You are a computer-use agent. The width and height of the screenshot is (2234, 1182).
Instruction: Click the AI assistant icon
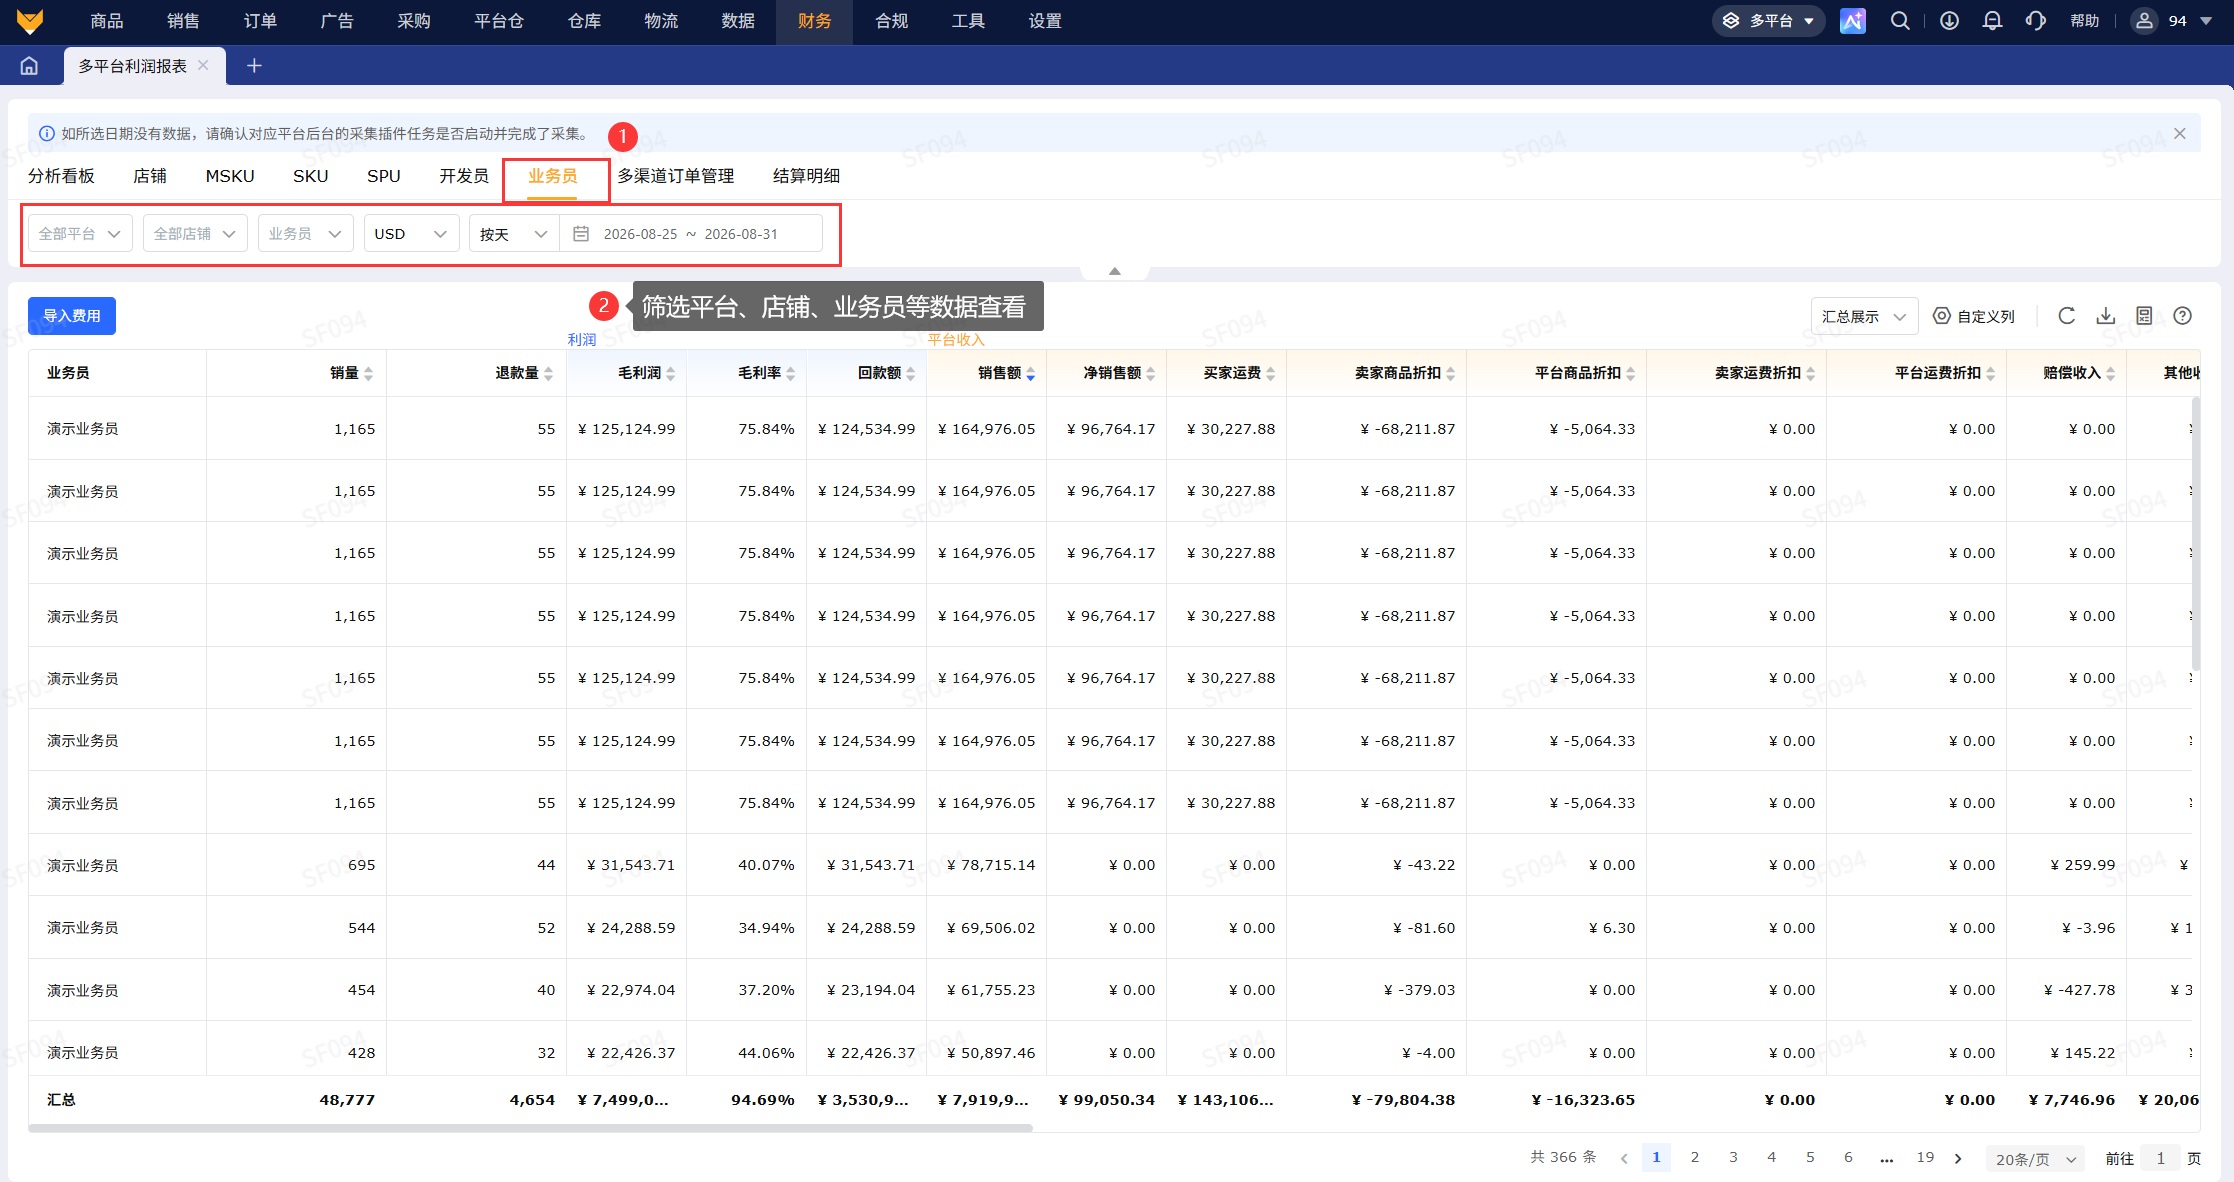(x=1852, y=21)
